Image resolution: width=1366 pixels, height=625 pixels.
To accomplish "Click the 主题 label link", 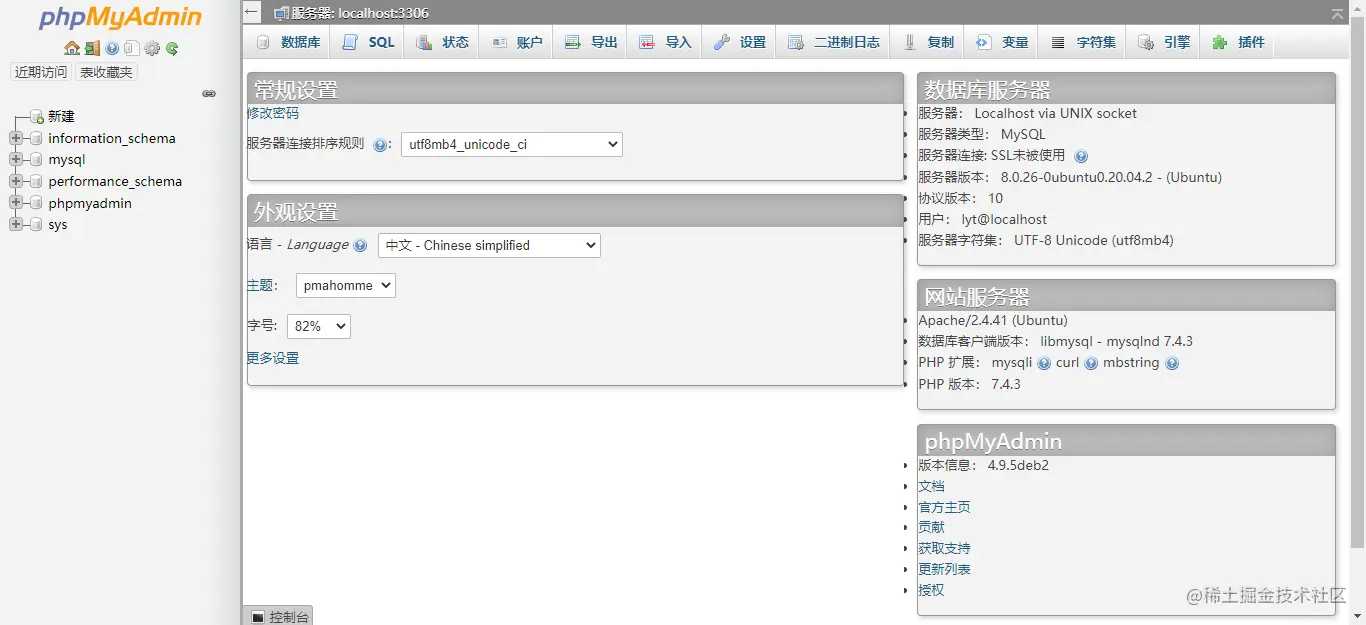I will click(260, 285).
